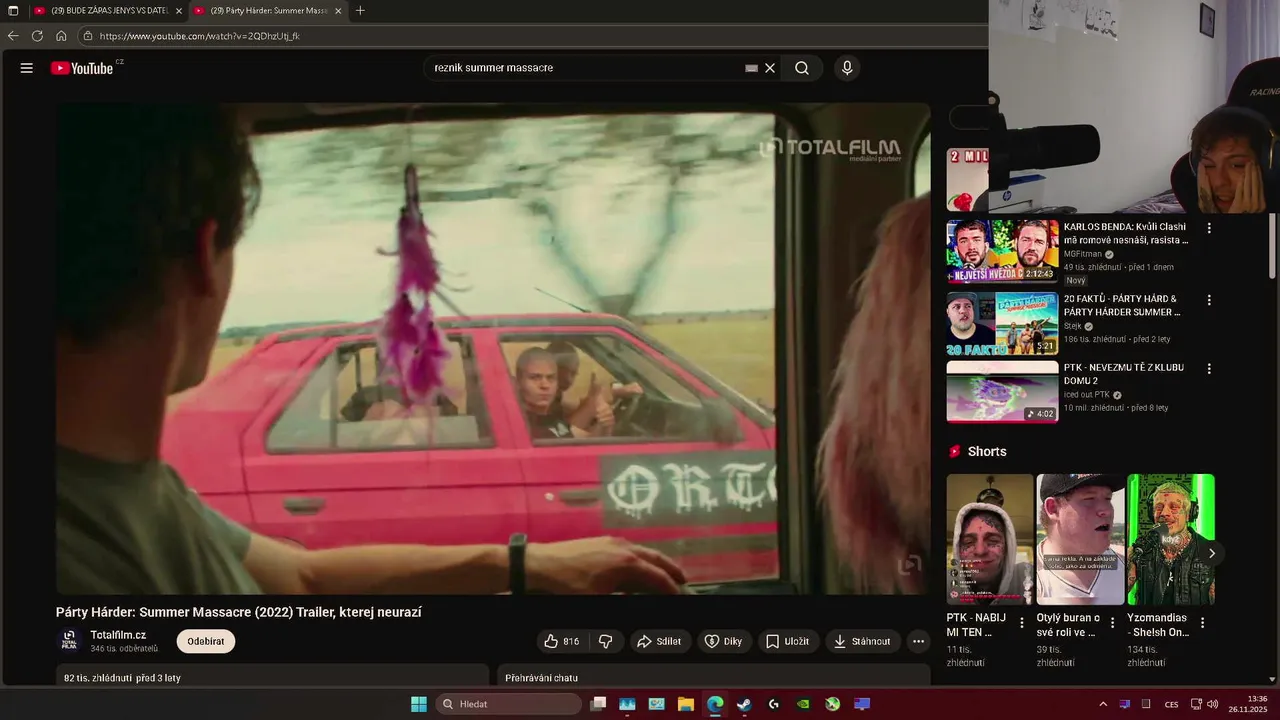The height and width of the screenshot is (720, 1280).
Task: Close the BUDE ZÁPAS JENYS tab
Action: (179, 11)
